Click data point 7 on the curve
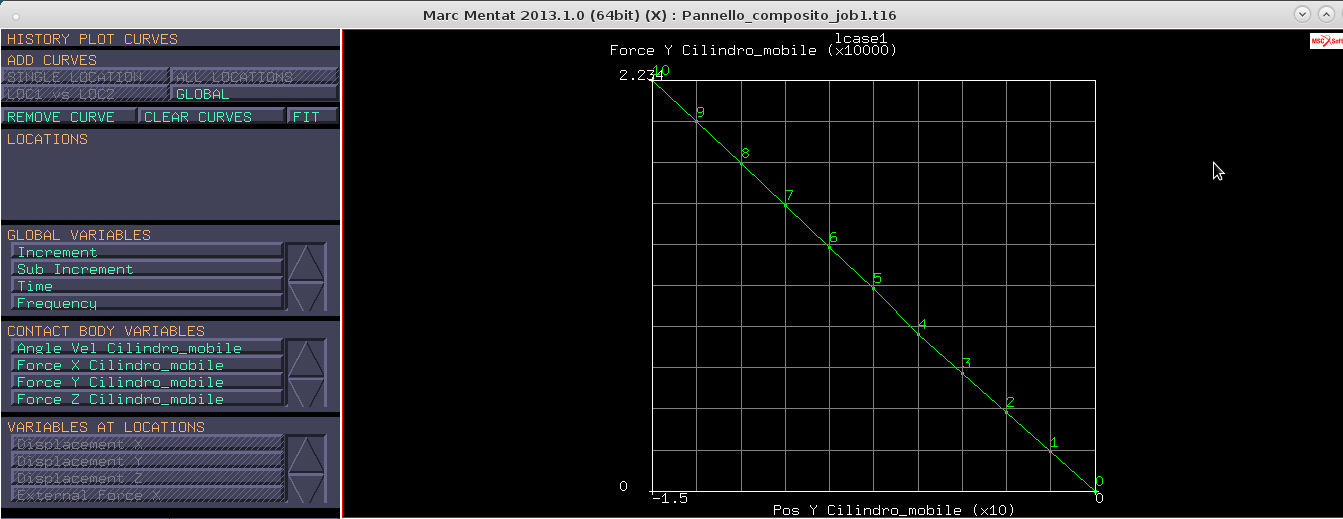This screenshot has width=1343, height=519. click(x=785, y=204)
